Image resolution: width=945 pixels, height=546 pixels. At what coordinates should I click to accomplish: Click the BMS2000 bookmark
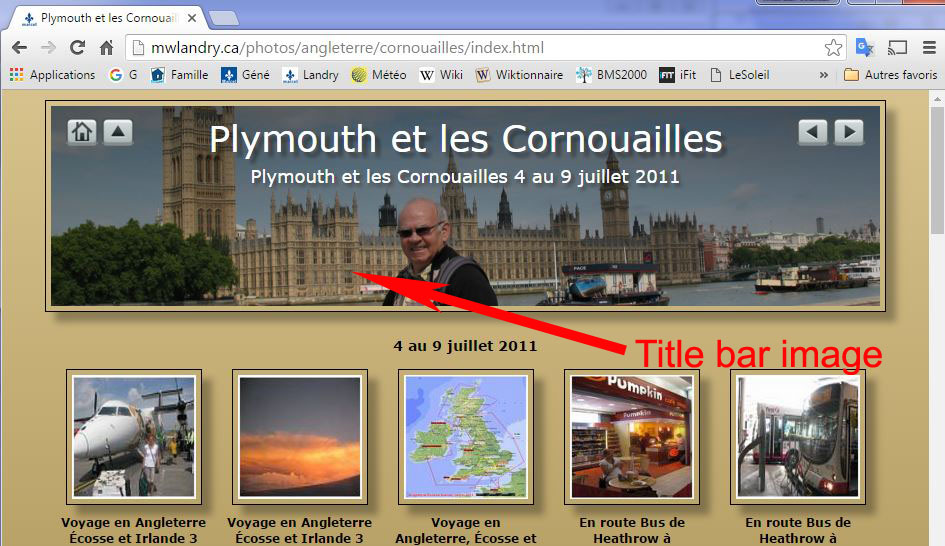point(612,75)
